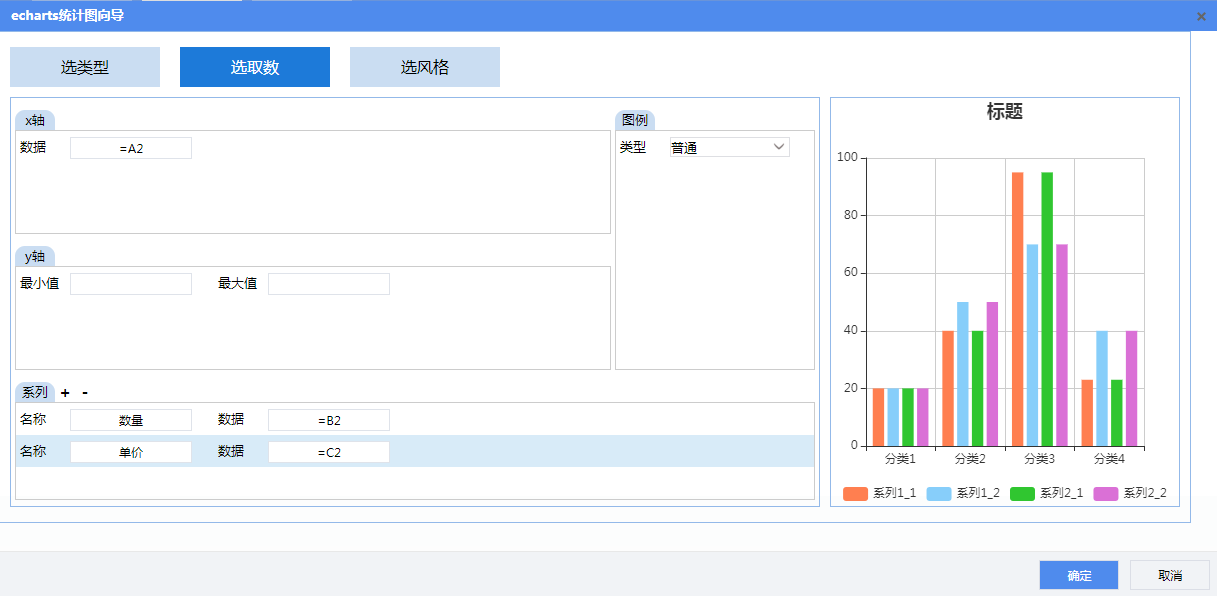Toggle the purple 系列2_2 legend swatch
The height and width of the screenshot is (596, 1217).
point(1106,493)
